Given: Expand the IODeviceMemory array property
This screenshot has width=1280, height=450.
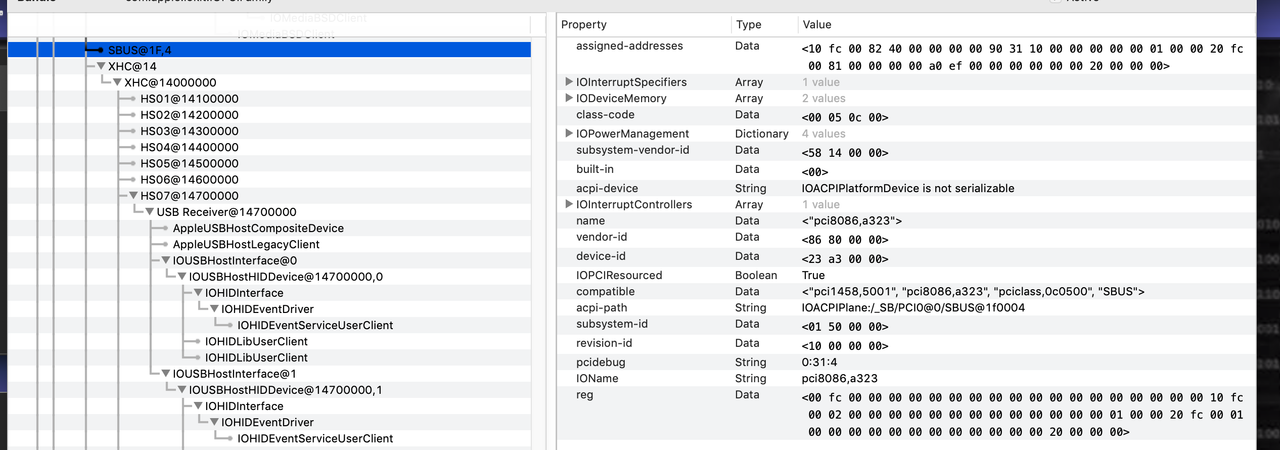Looking at the screenshot, I should point(569,98).
